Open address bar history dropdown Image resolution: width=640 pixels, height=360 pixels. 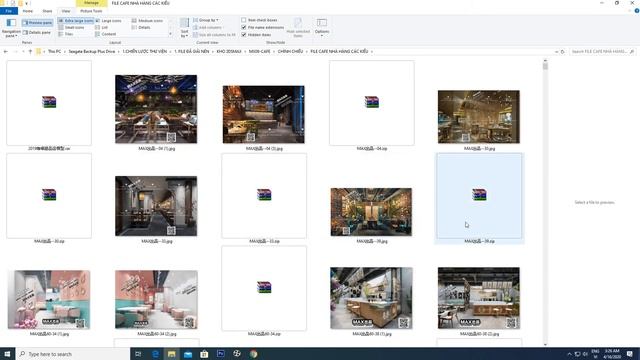click(556, 52)
